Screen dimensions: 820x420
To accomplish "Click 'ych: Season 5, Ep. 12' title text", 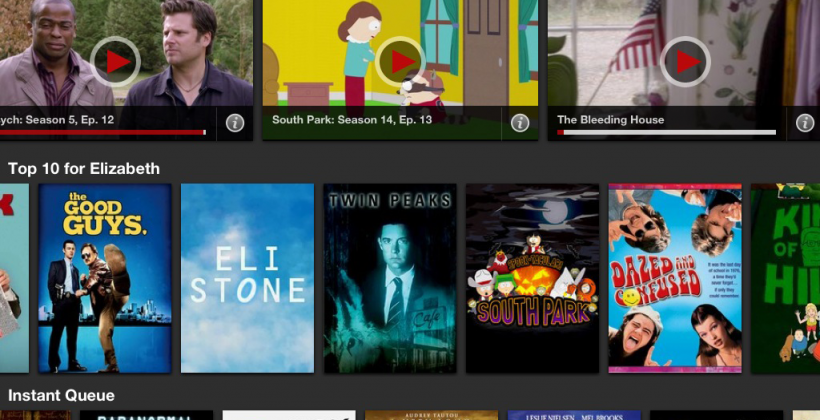I will tap(57, 120).
